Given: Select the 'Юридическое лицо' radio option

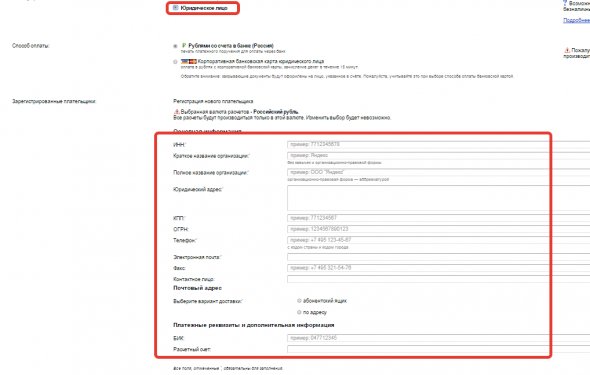Looking at the screenshot, I should tap(175, 8).
